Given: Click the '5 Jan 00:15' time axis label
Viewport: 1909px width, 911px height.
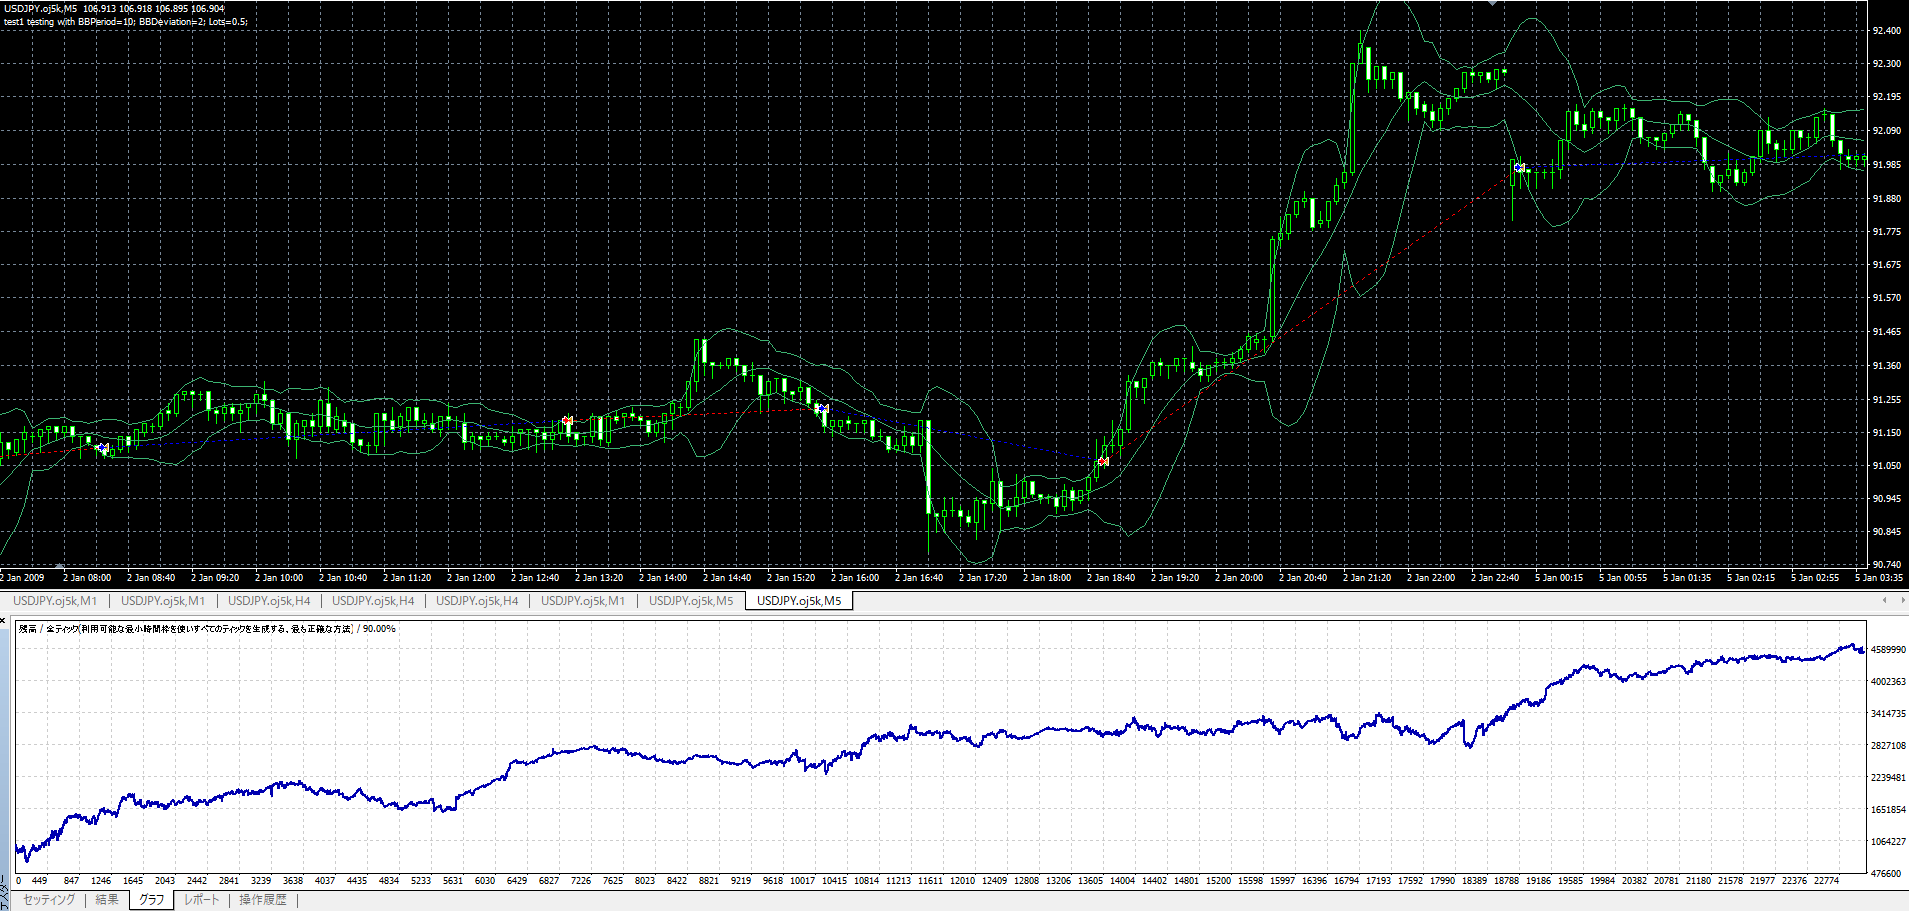Looking at the screenshot, I should (1559, 578).
